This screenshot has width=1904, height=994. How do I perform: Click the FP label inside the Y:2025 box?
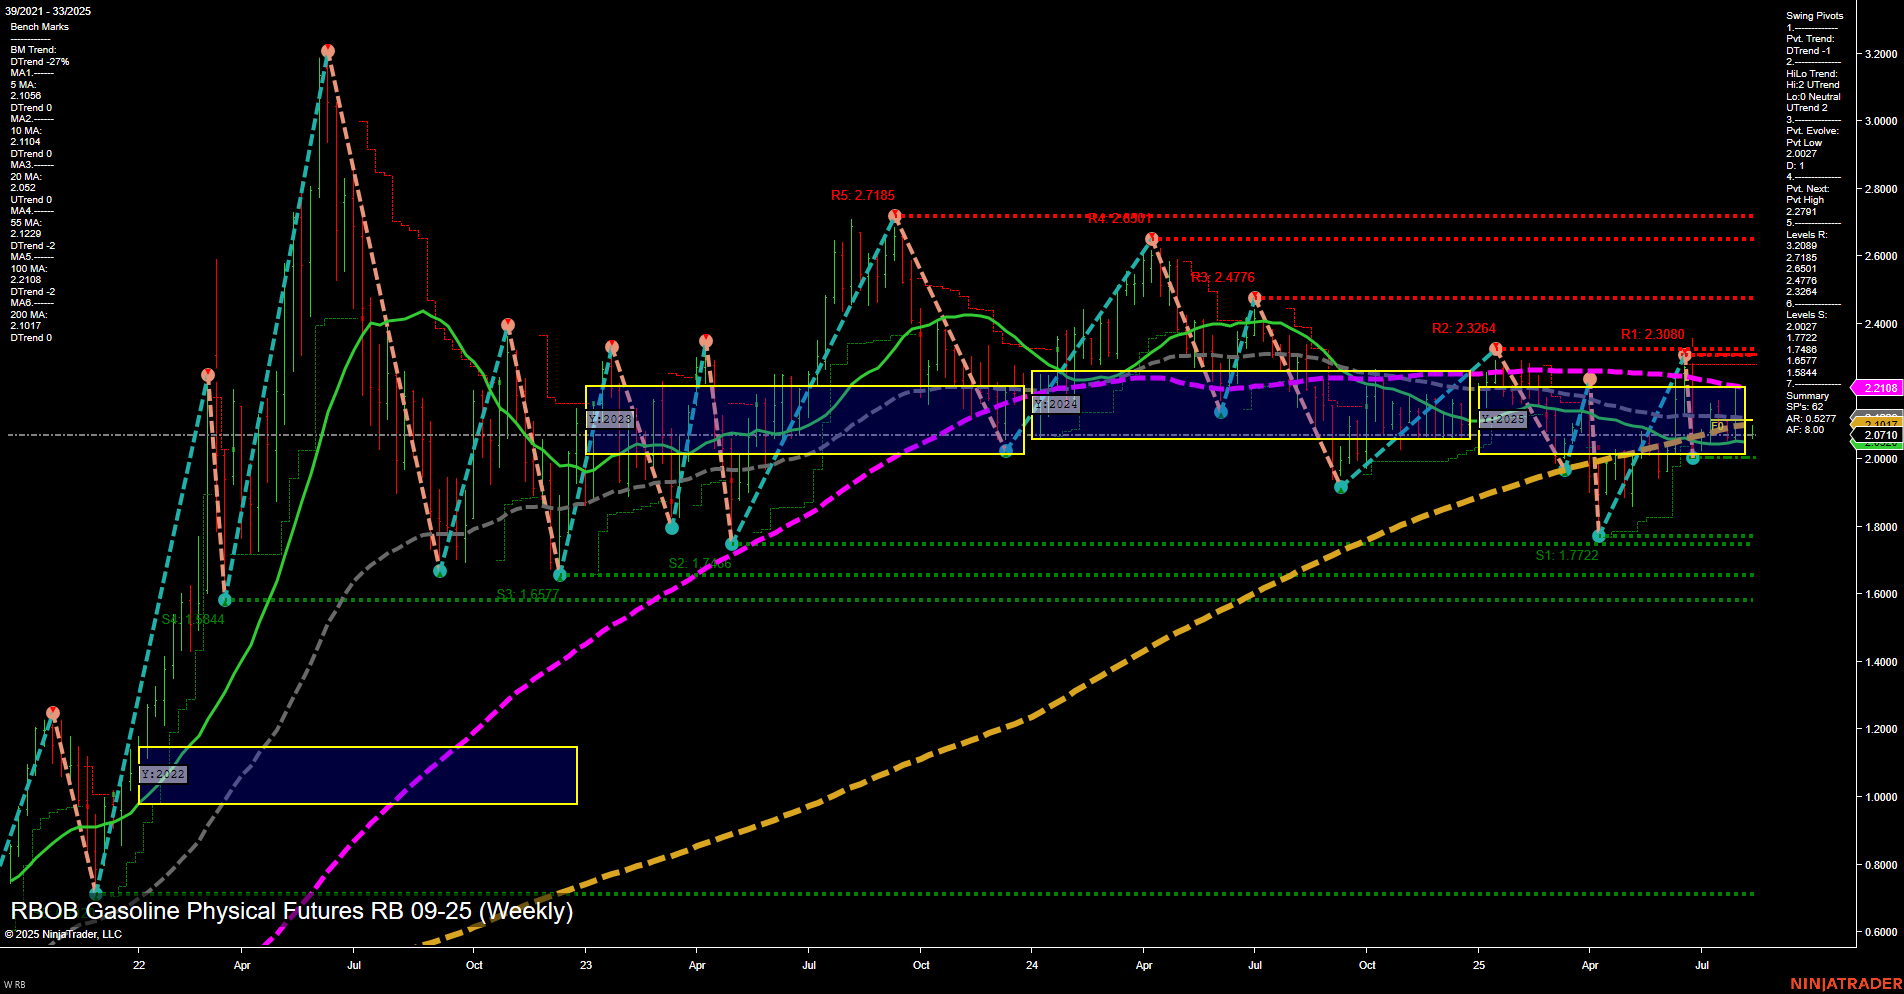click(x=1717, y=426)
